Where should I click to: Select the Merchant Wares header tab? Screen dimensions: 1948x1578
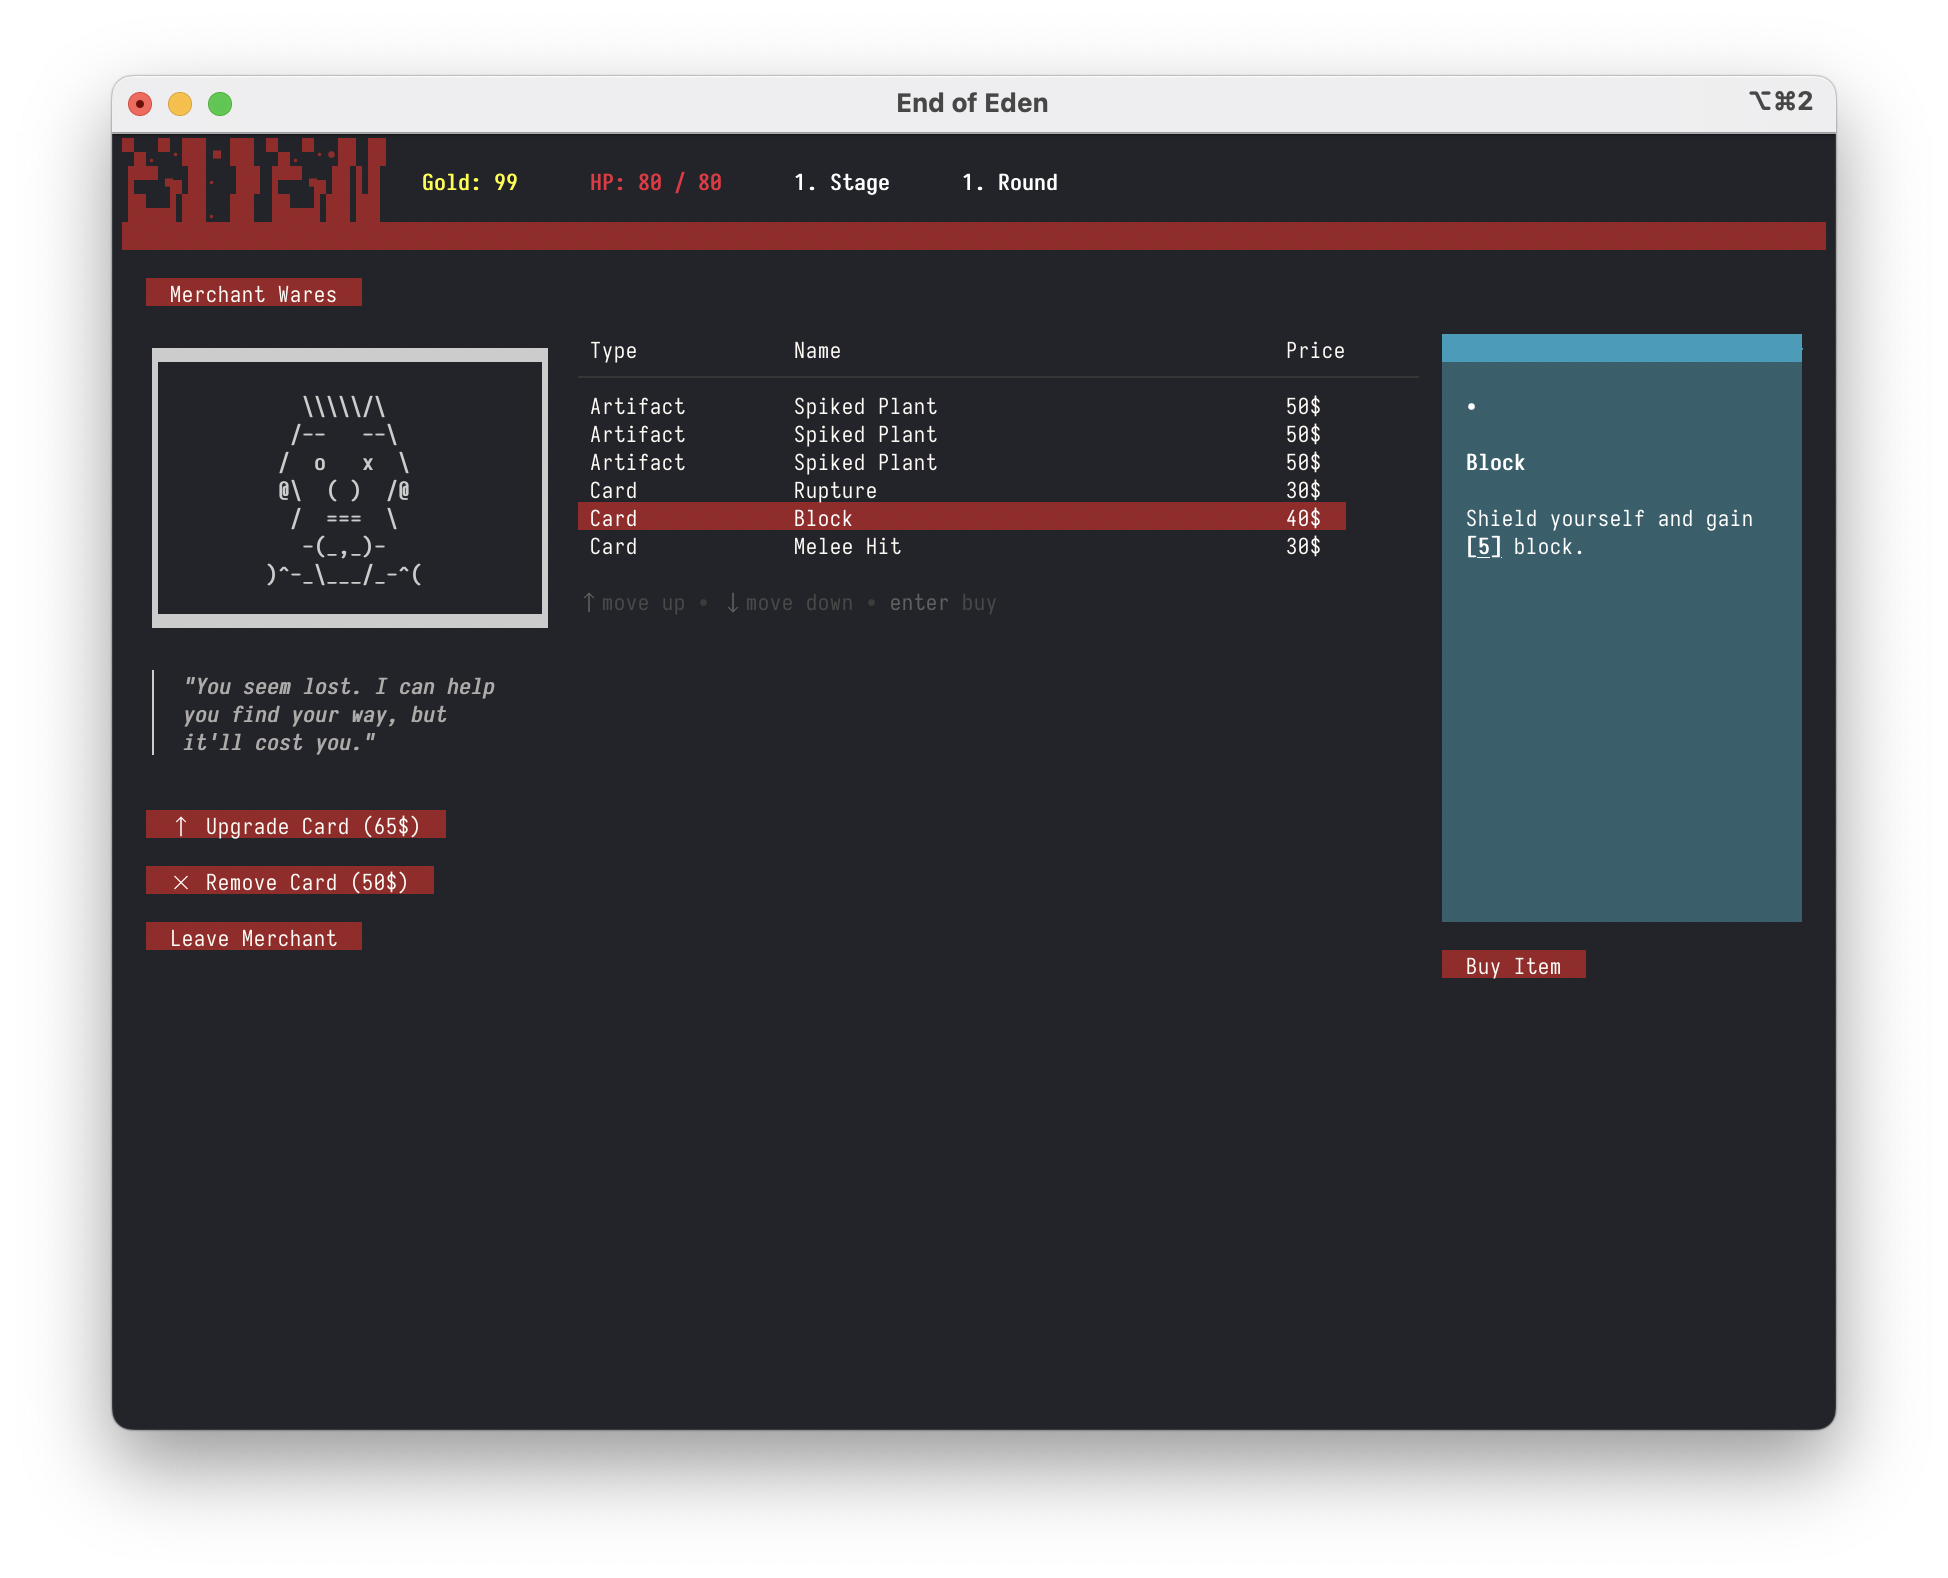253,294
